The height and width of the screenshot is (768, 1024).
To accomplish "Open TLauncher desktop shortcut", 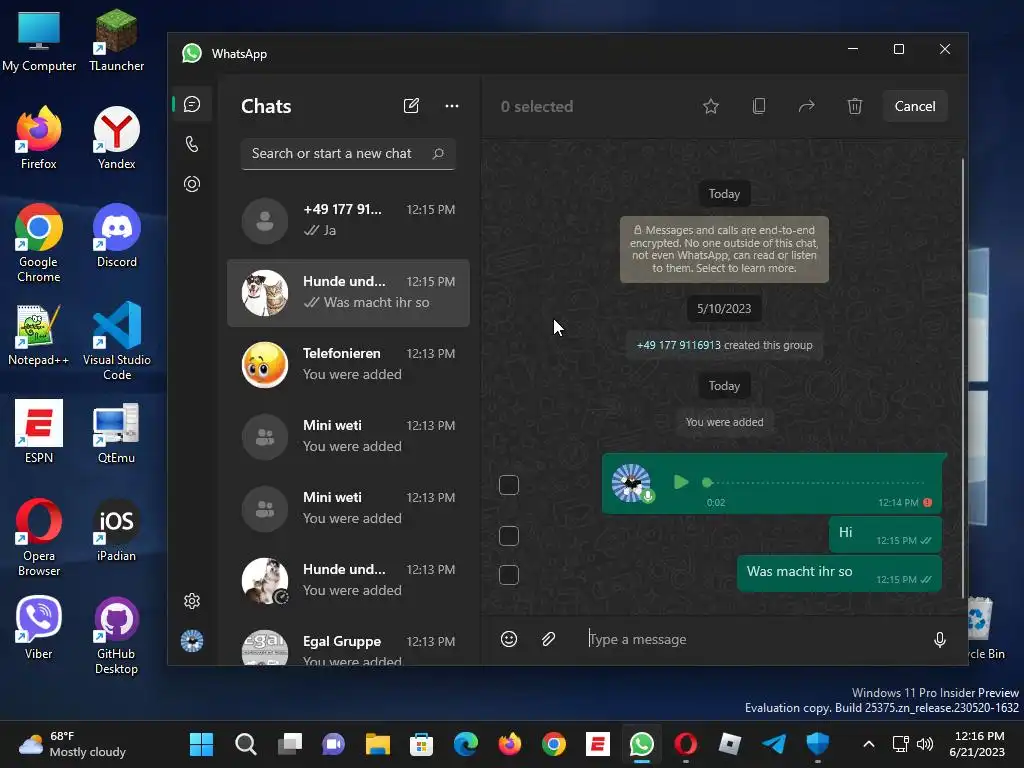I will [x=116, y=40].
